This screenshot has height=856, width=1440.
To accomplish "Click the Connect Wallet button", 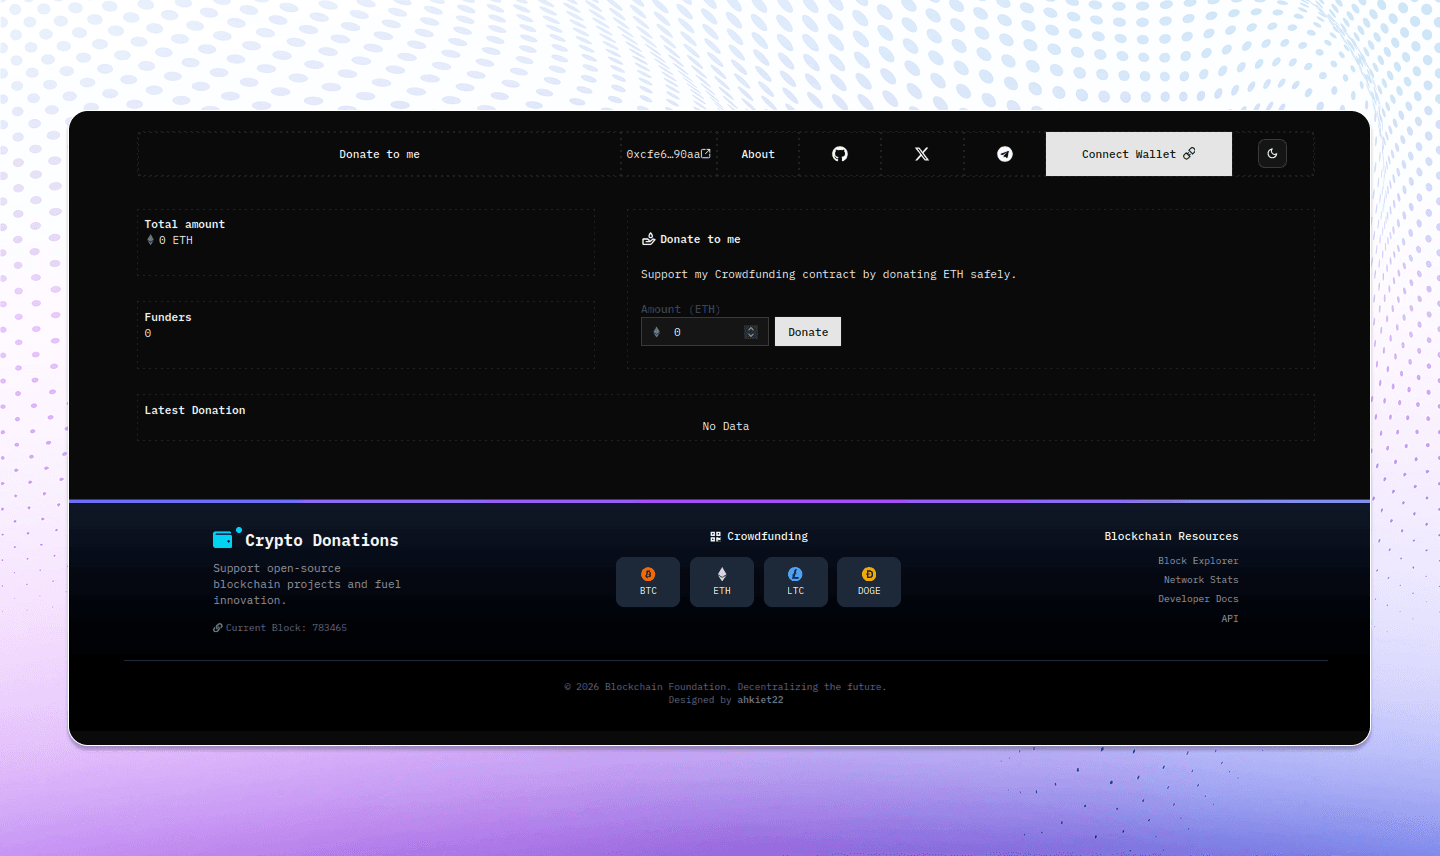I will tap(1139, 154).
